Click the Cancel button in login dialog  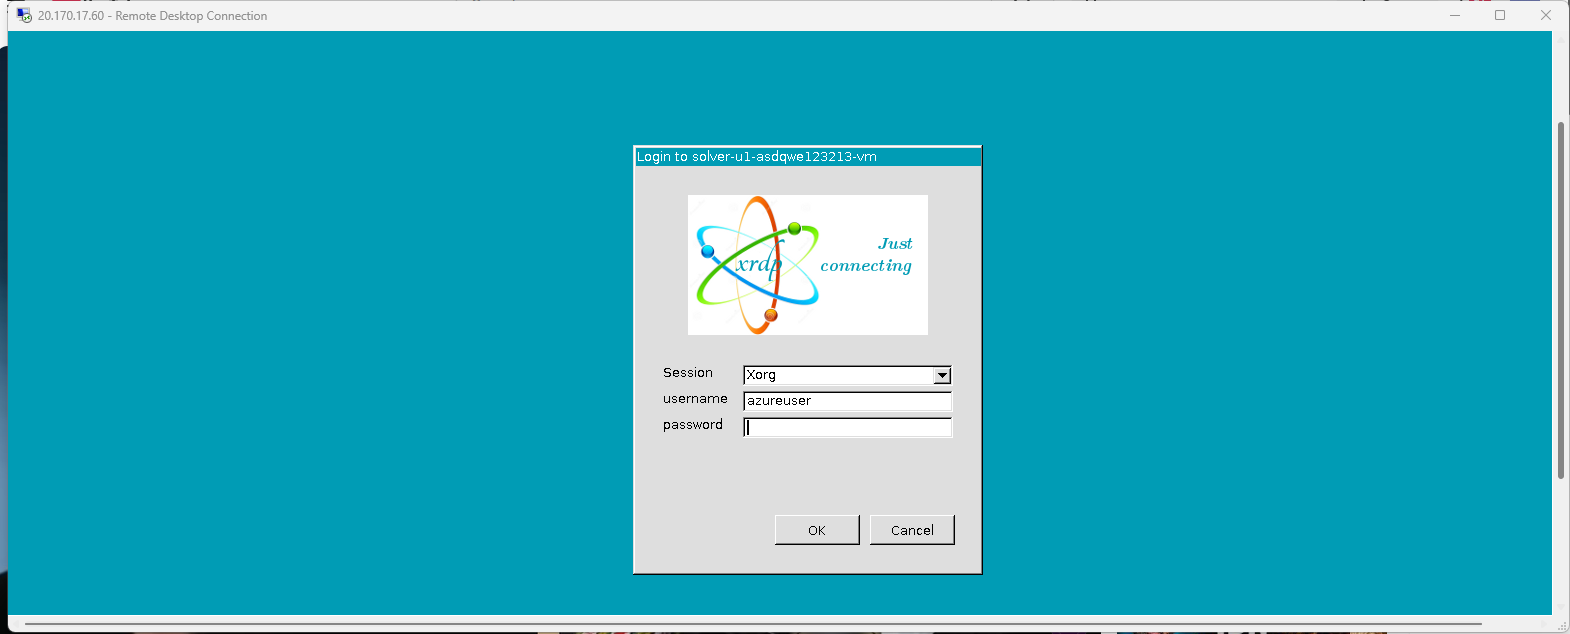pyautogui.click(x=912, y=530)
